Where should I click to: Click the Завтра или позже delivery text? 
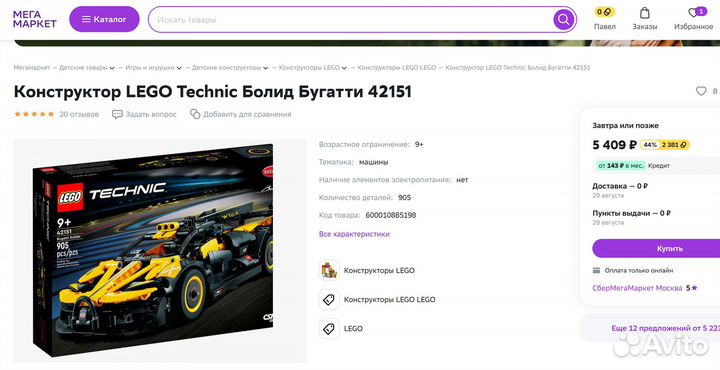click(625, 125)
